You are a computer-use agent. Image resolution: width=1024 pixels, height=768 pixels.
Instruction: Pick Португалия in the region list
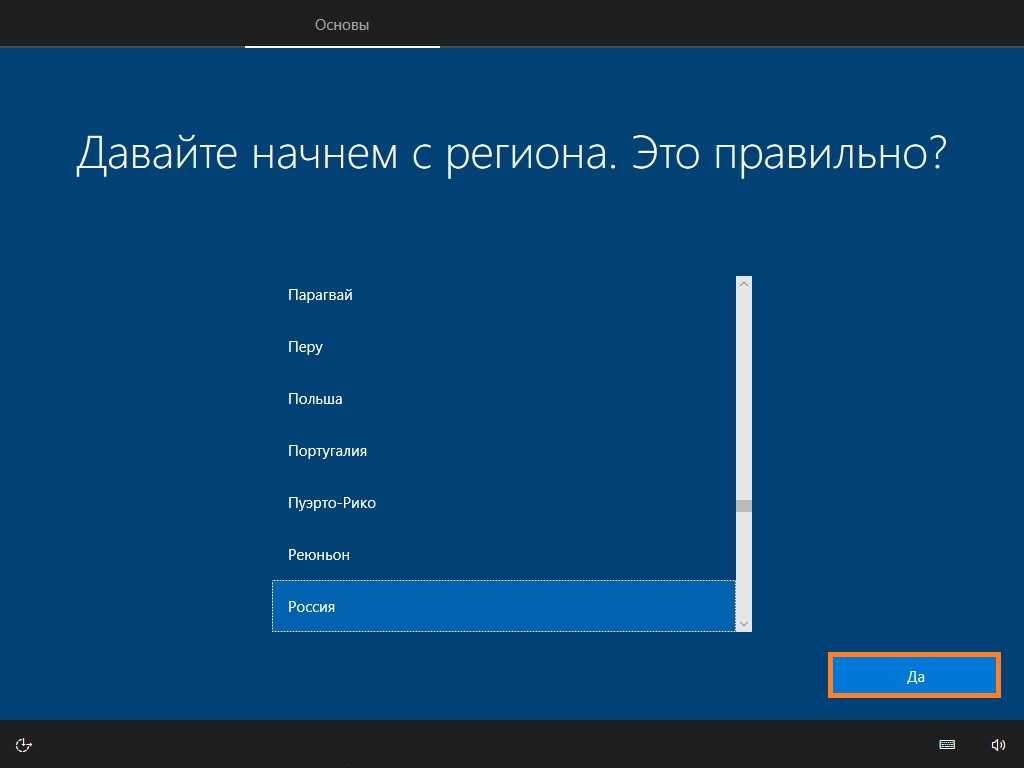pos(327,451)
